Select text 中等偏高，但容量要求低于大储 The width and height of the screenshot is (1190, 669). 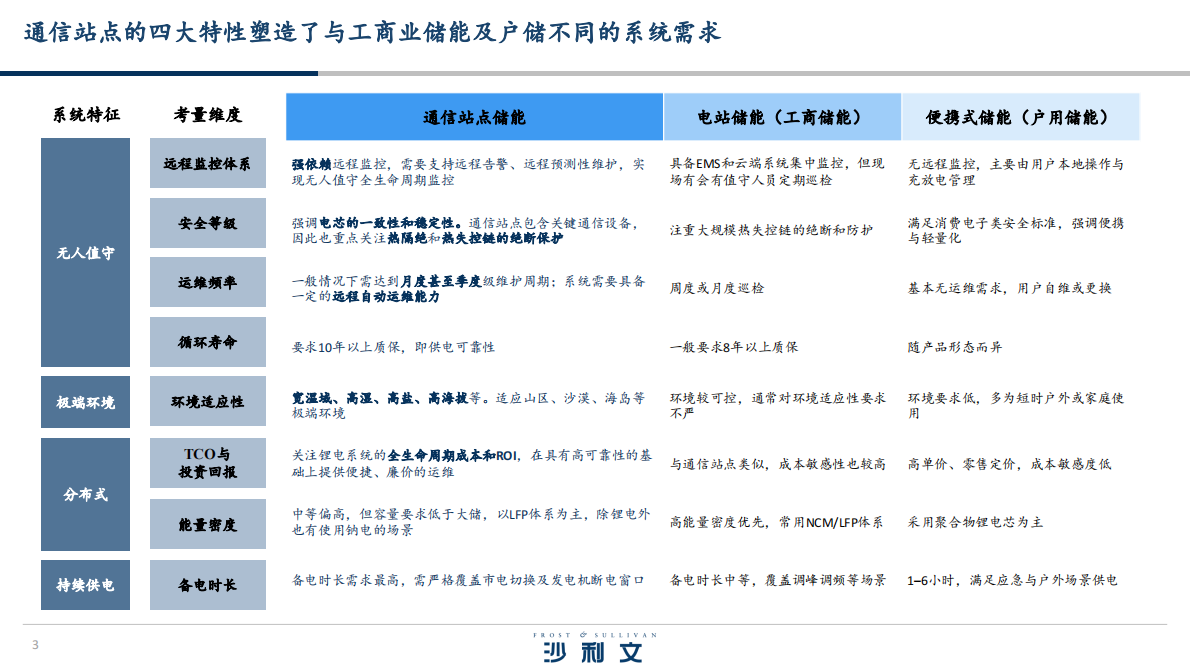point(471,522)
